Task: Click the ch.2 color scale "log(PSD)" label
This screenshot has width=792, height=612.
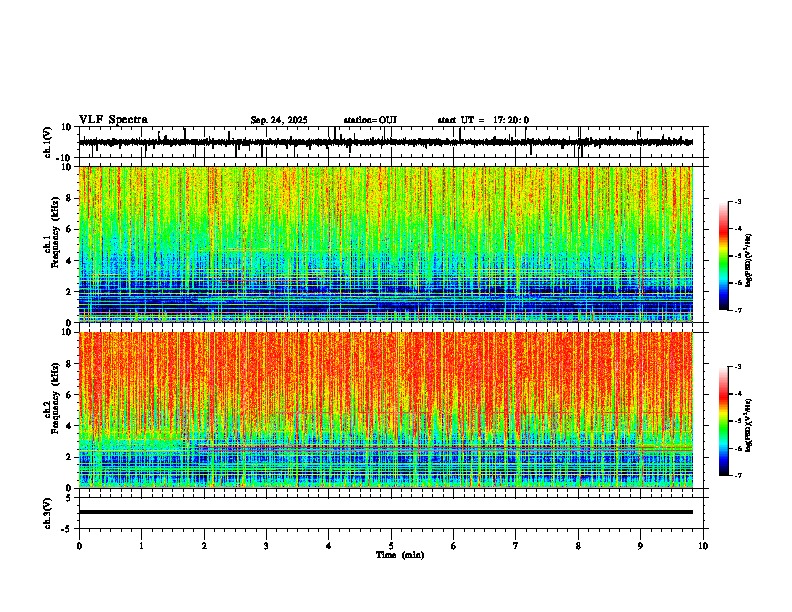Action: pyautogui.click(x=748, y=426)
